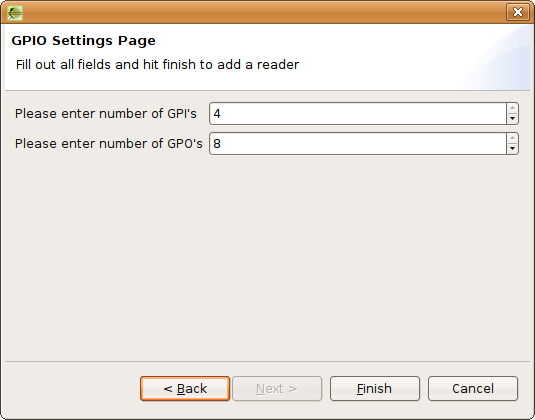535x420 pixels.
Task: Go to previous page with Back button
Action: (x=185, y=389)
